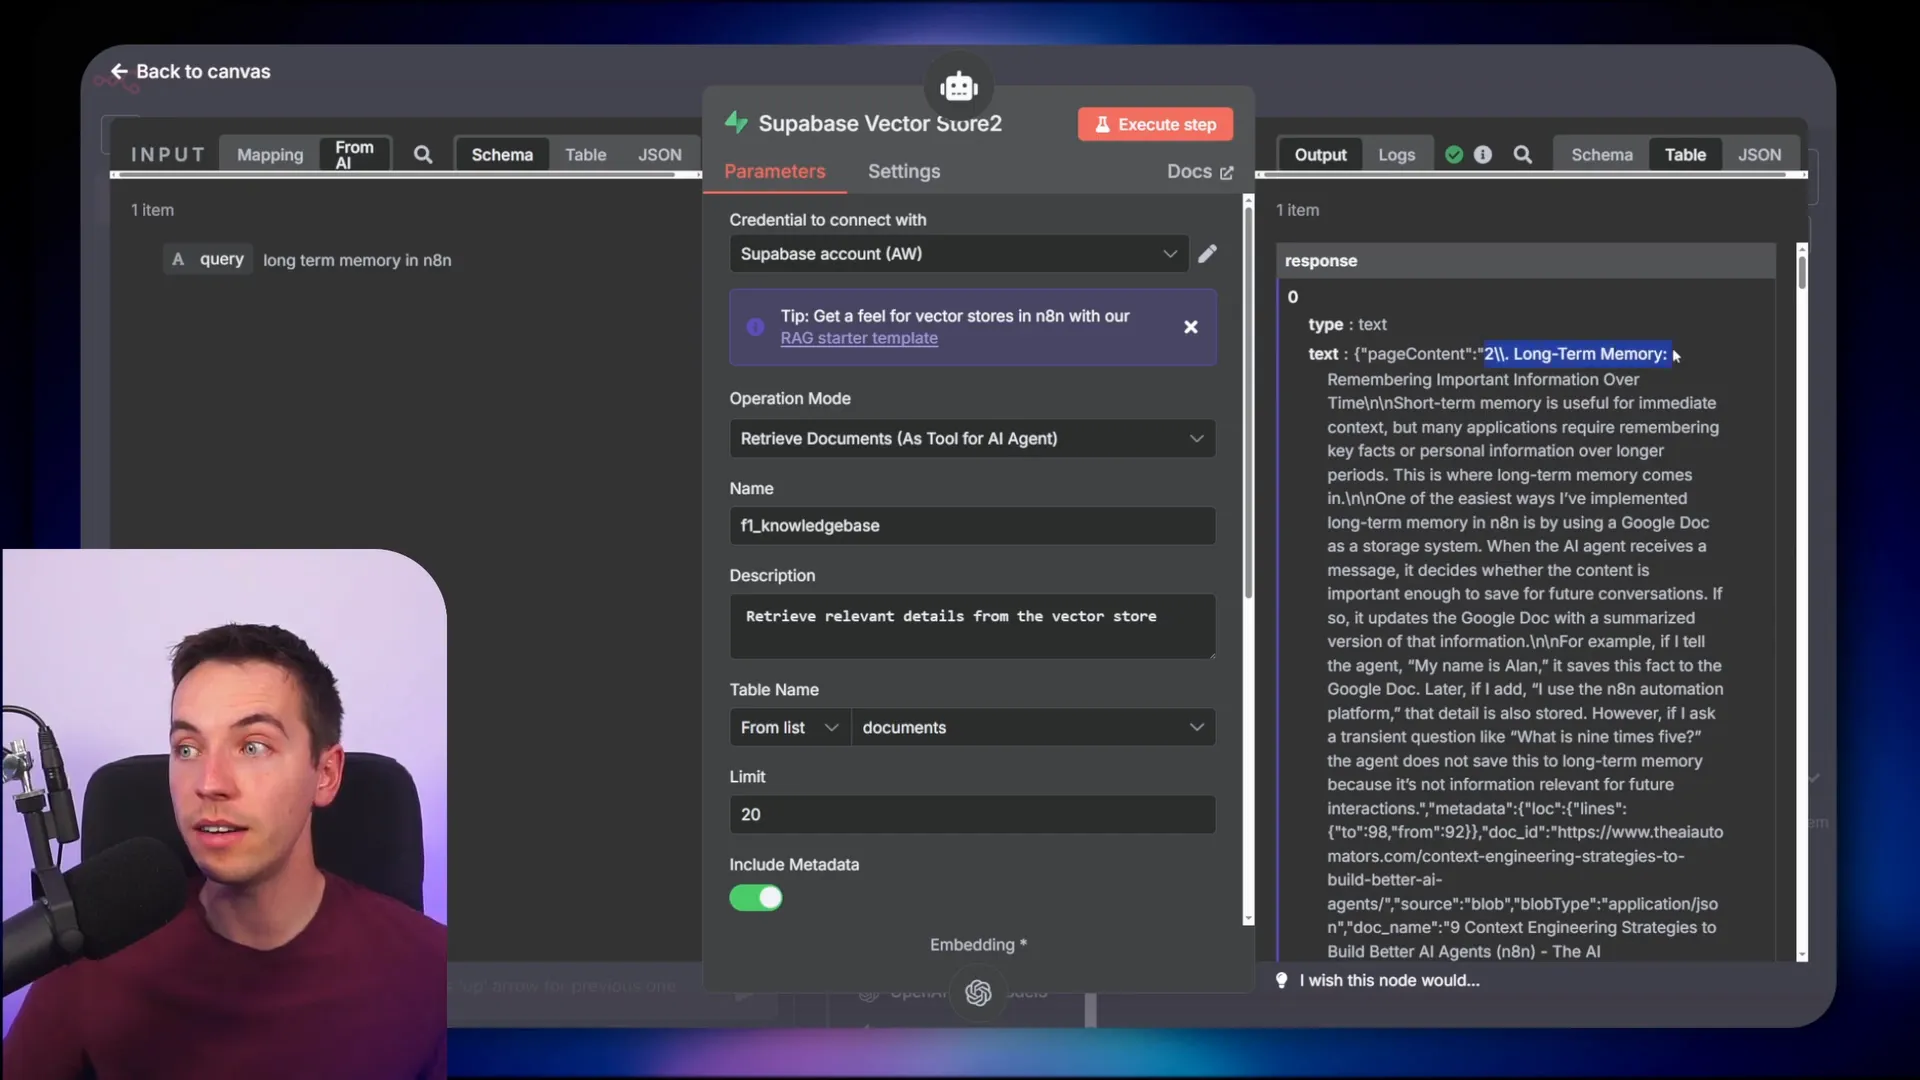Select the output JSON view
The image size is (1920, 1080).
1759,154
